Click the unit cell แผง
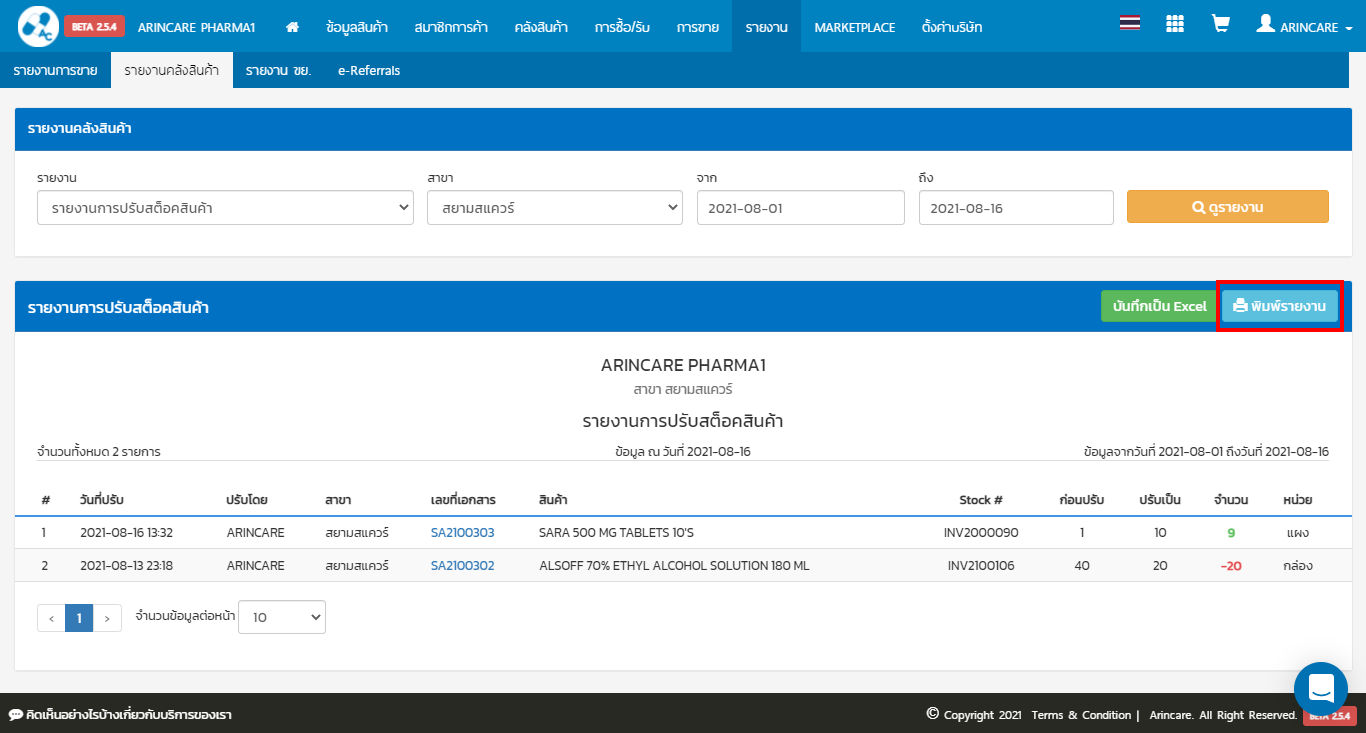Image resolution: width=1366 pixels, height=733 pixels. 1297,532
